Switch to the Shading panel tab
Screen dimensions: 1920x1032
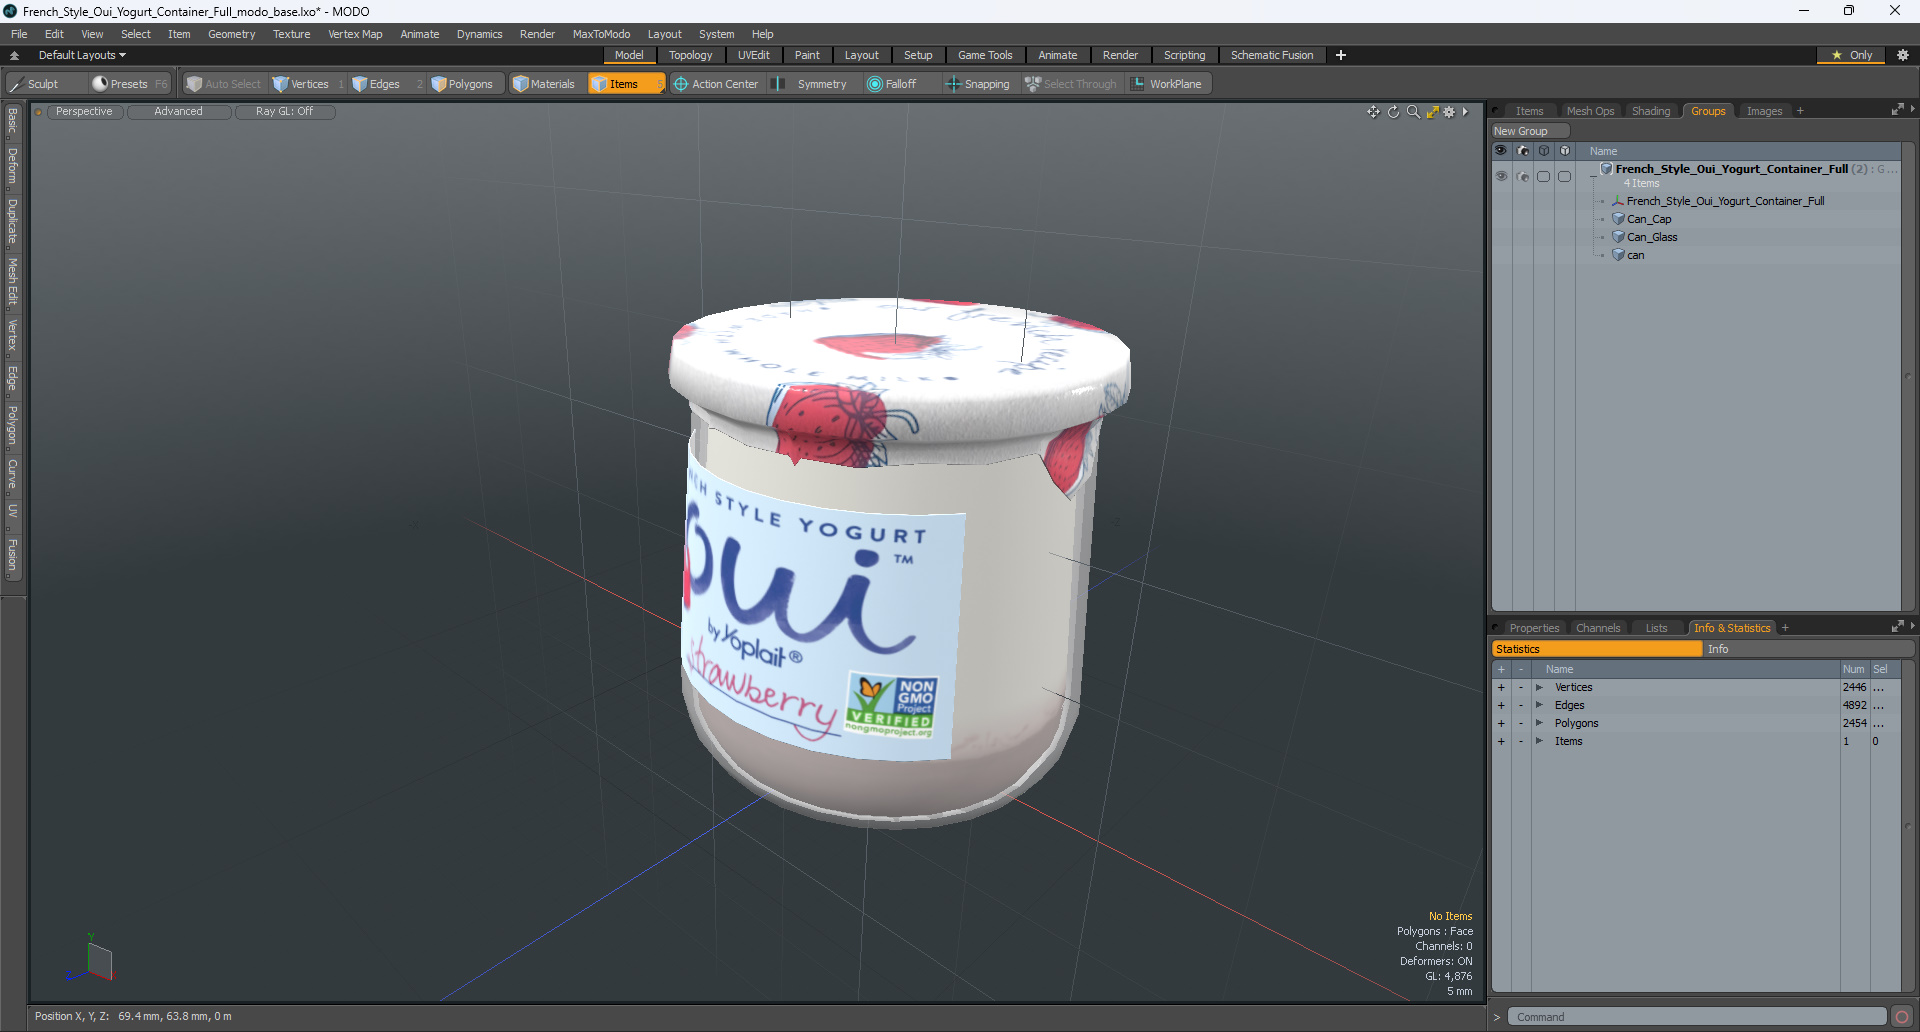click(x=1651, y=111)
